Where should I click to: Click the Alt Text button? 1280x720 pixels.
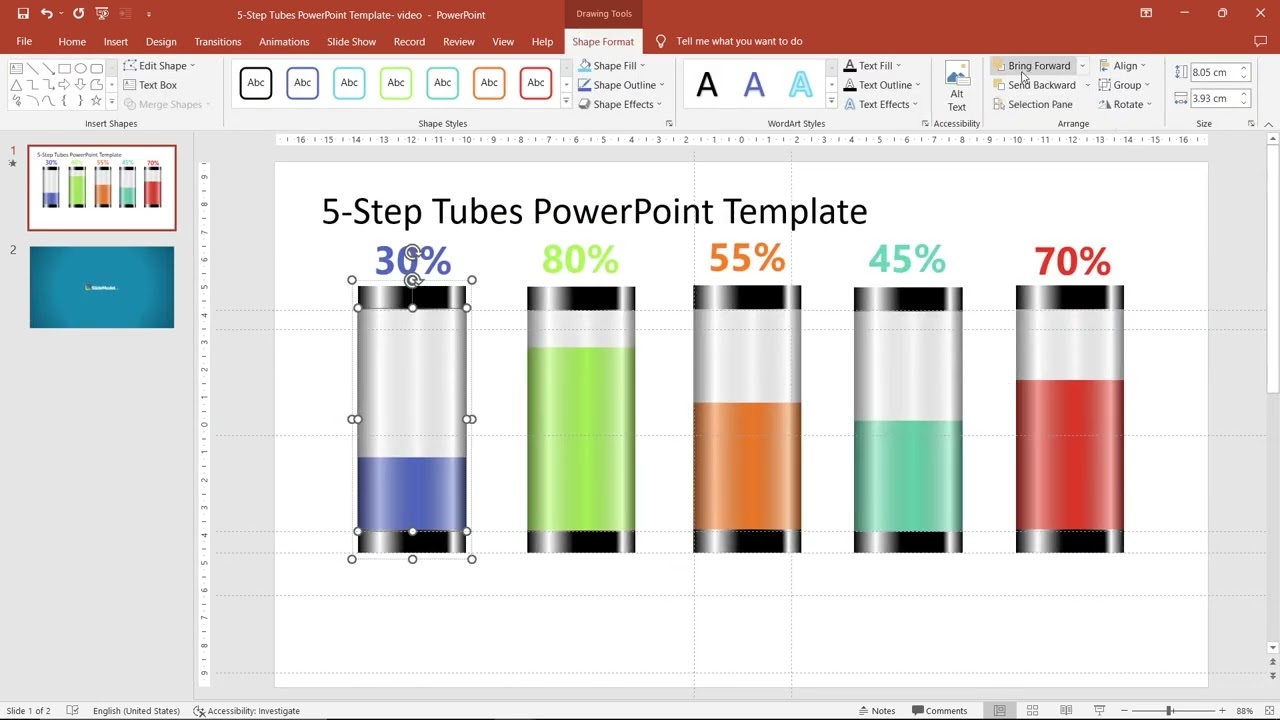(x=957, y=87)
